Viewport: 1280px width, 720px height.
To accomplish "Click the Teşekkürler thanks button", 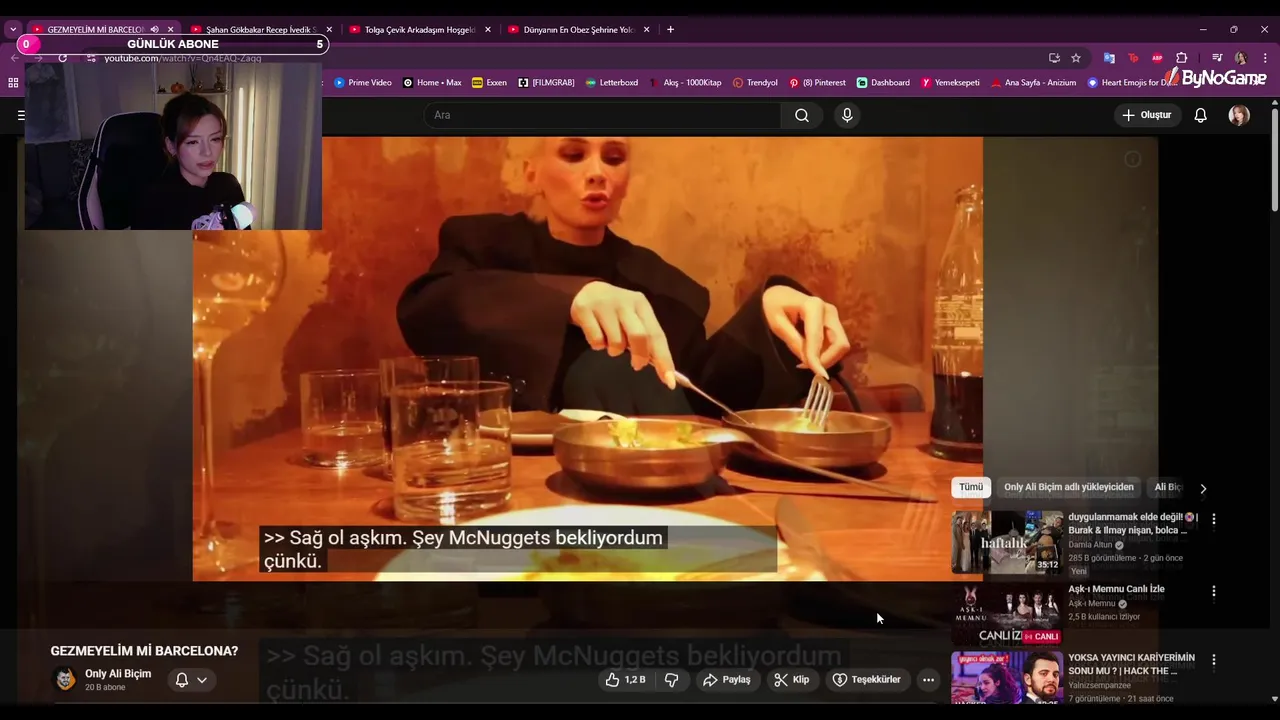I will pyautogui.click(x=867, y=680).
